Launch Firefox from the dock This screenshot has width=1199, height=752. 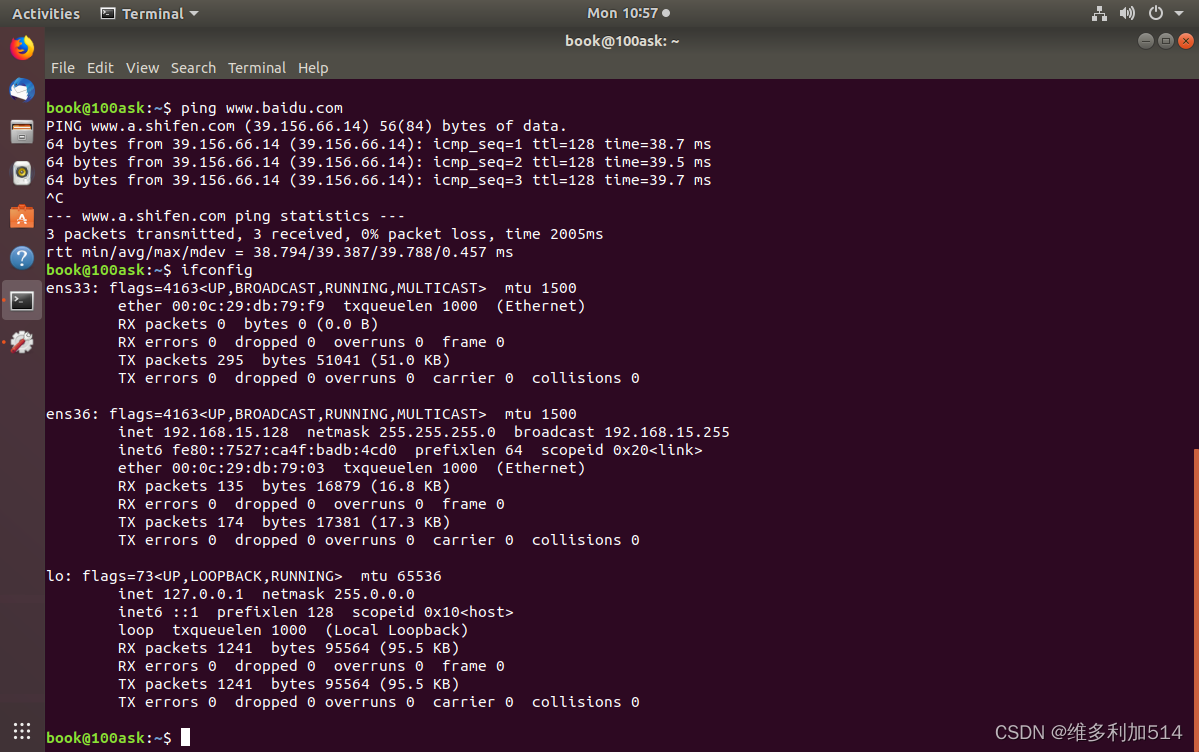21,46
